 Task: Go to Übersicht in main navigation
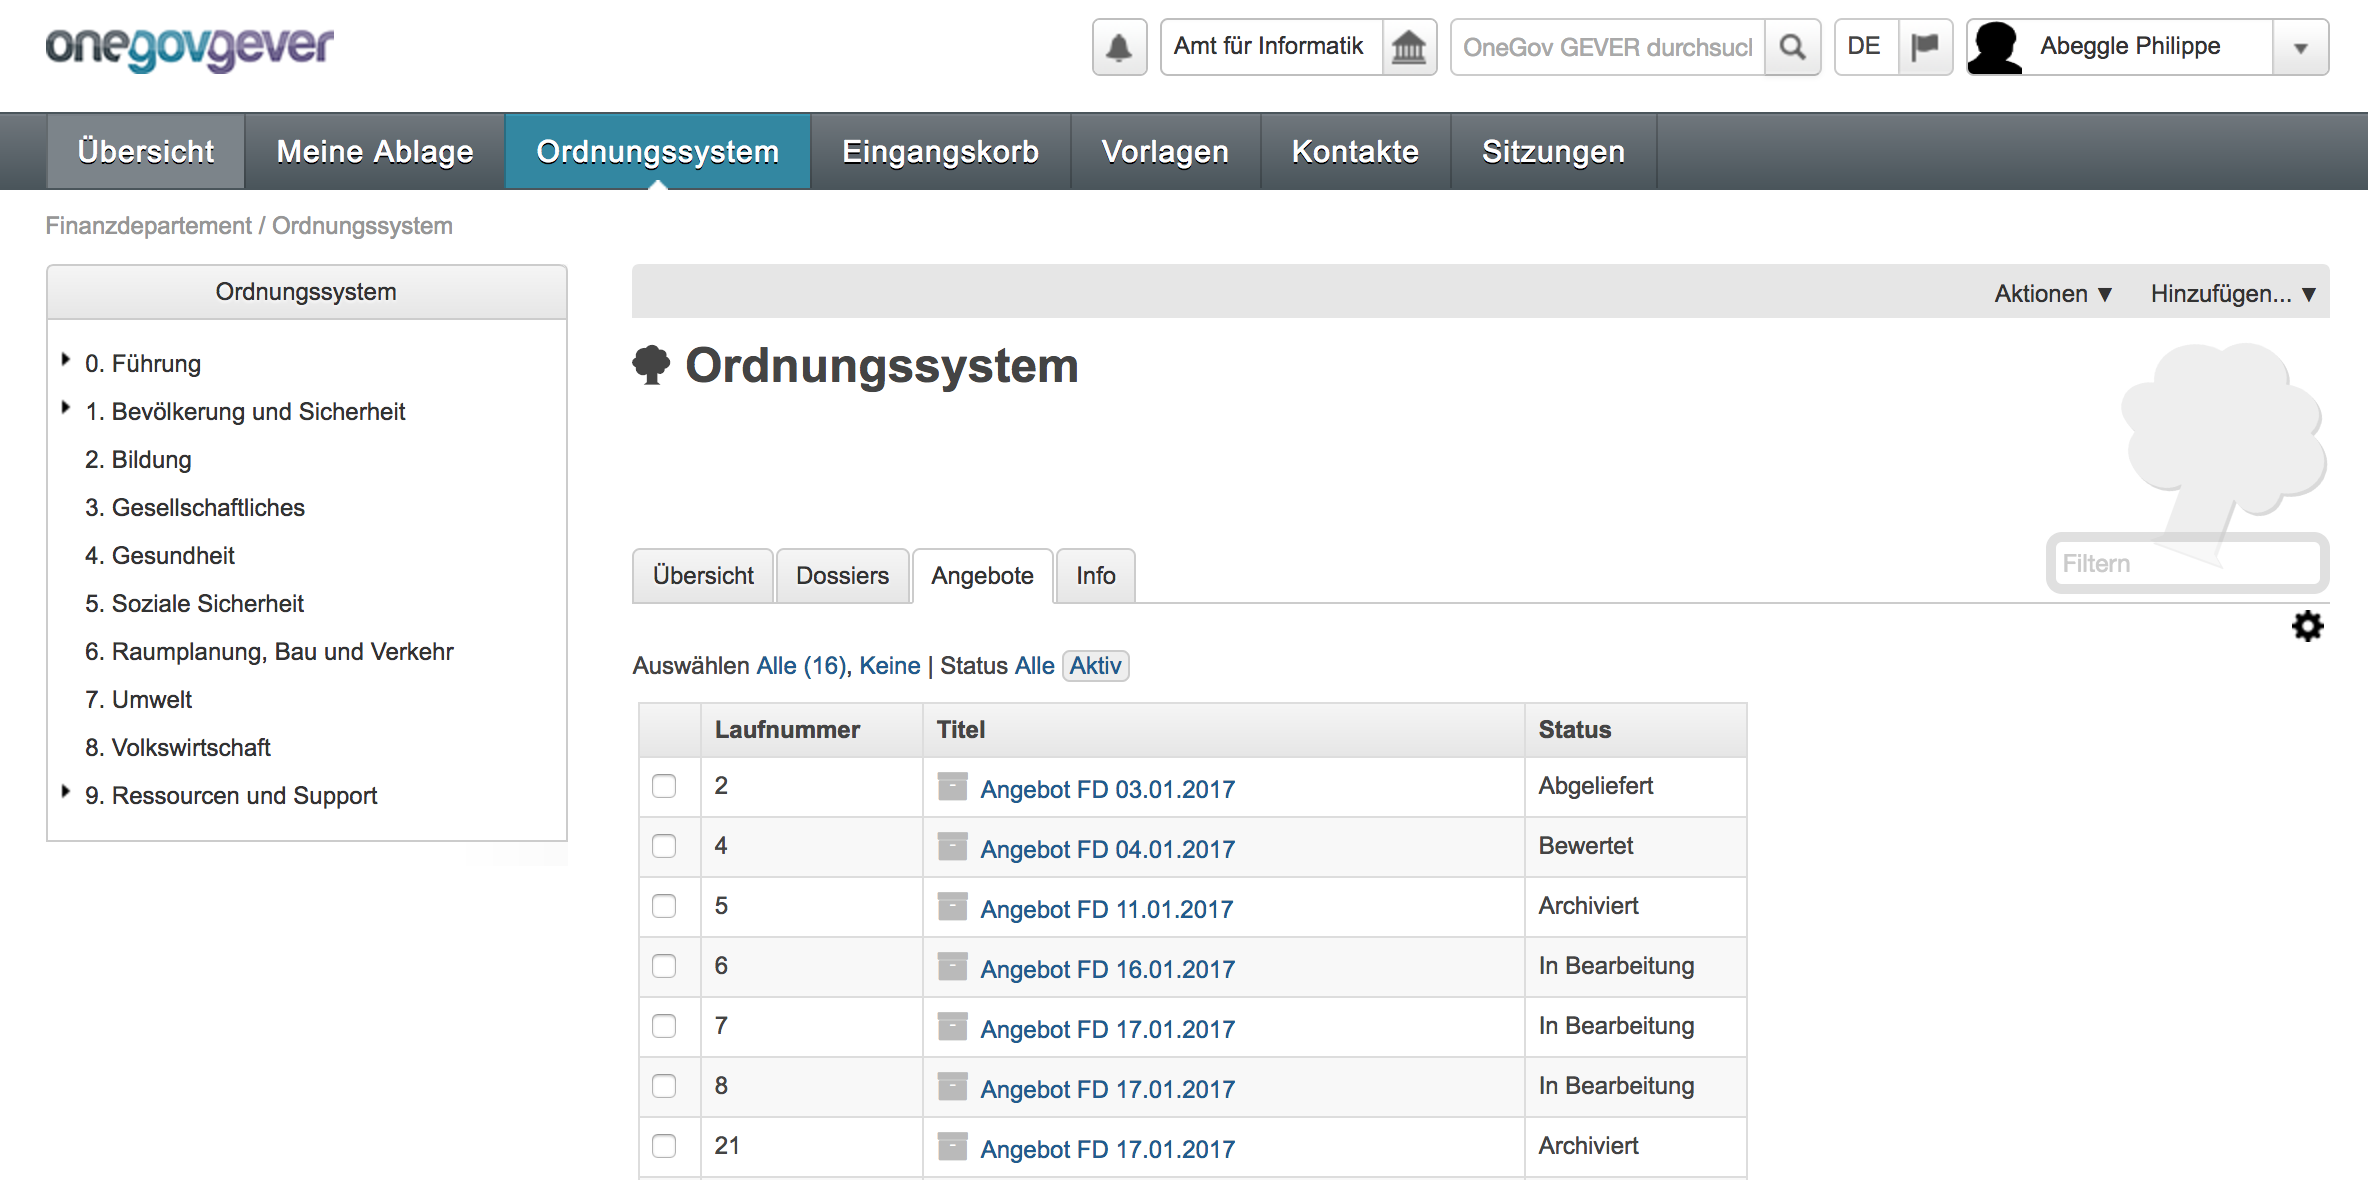[x=146, y=151]
